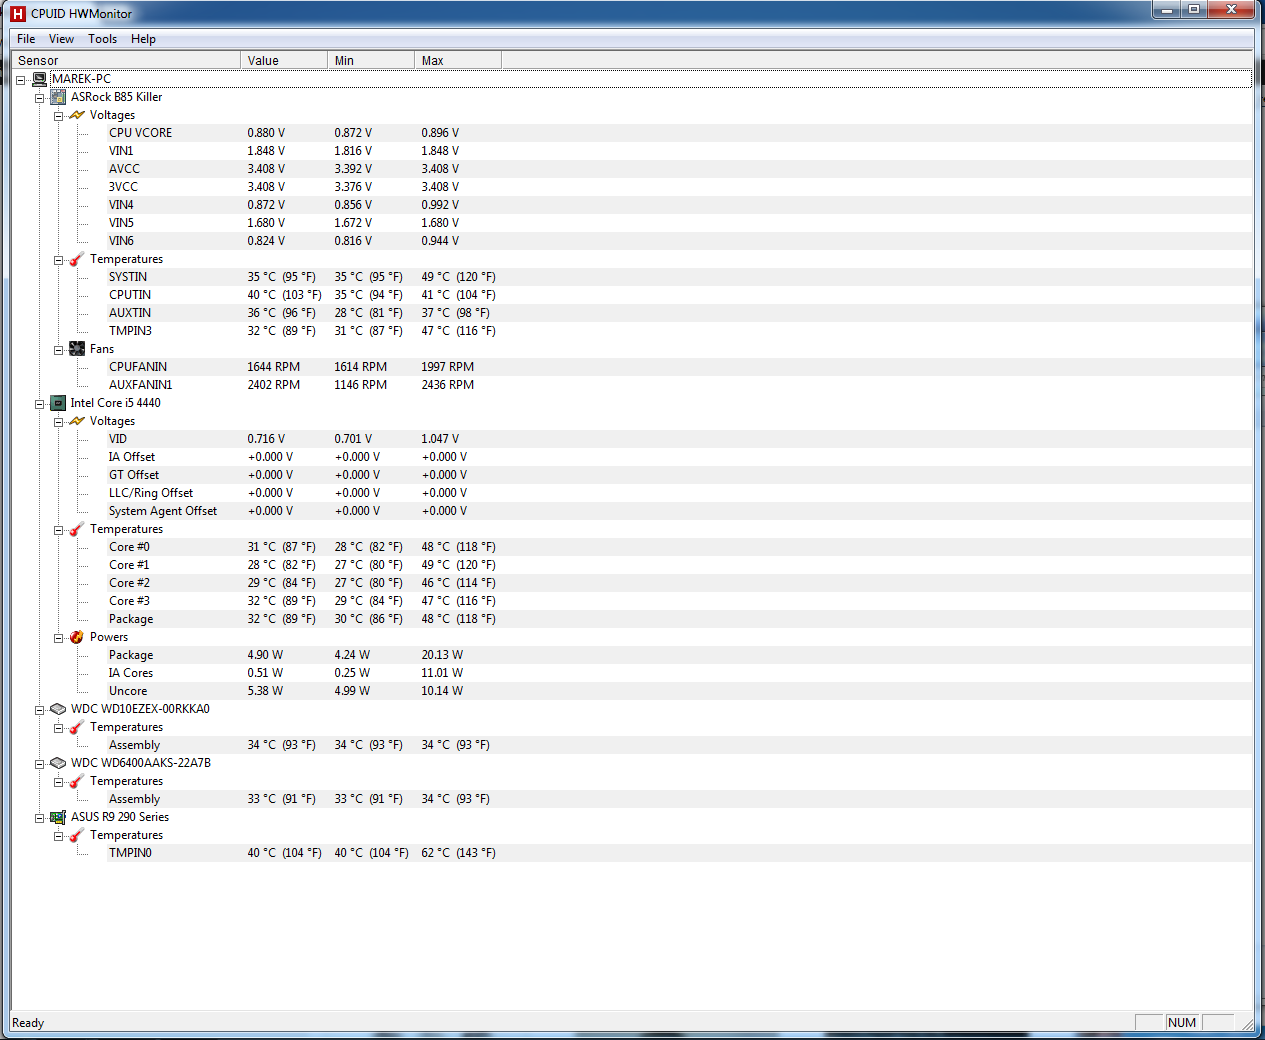Select the CPUTIN temperature row
Image resolution: width=1265 pixels, height=1040 pixels.
point(680,295)
